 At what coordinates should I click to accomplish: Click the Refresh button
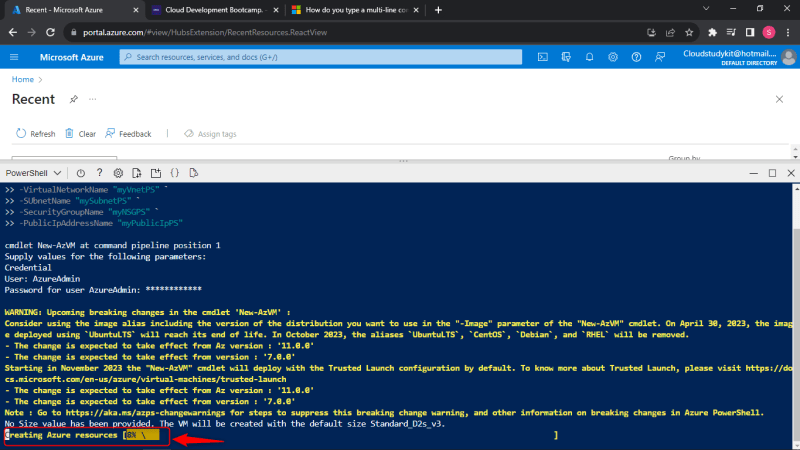[x=36, y=134]
